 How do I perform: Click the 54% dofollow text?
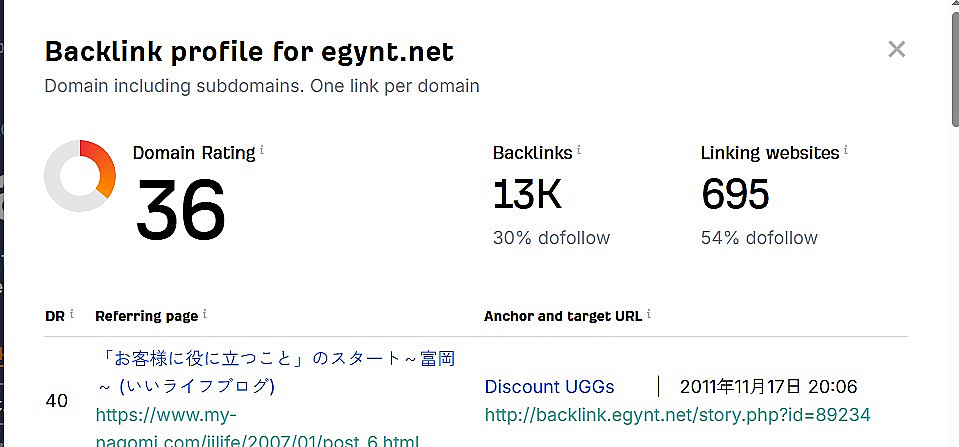click(x=759, y=238)
